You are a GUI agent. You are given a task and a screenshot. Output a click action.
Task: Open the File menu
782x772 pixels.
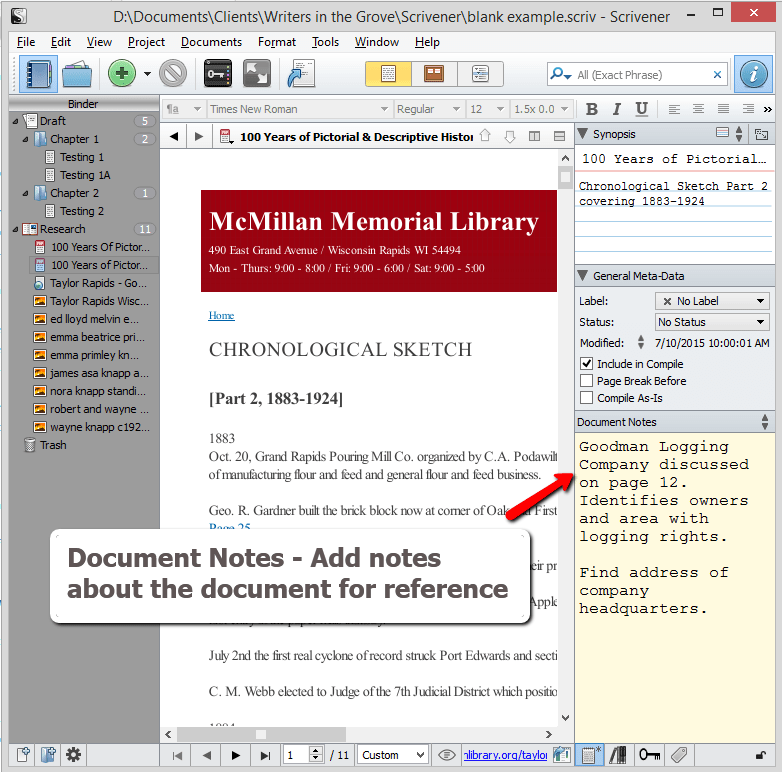click(25, 42)
